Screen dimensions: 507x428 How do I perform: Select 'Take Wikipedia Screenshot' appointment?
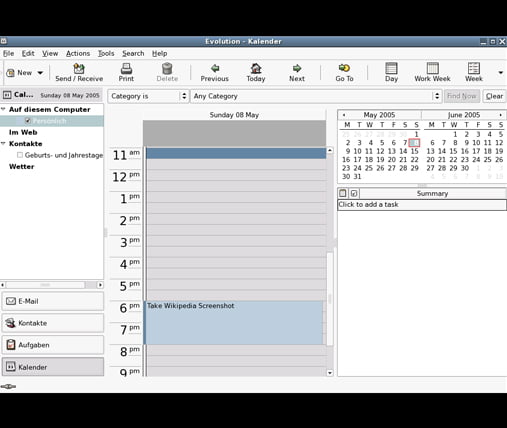pyautogui.click(x=234, y=323)
